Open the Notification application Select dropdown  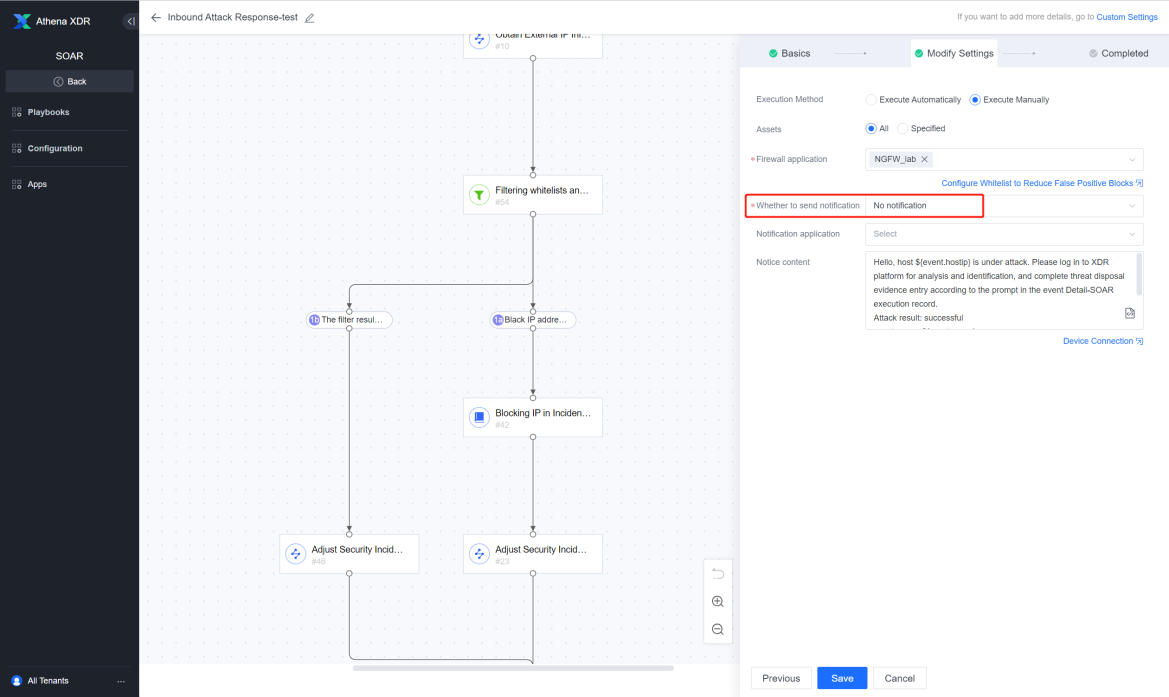[1003, 234]
